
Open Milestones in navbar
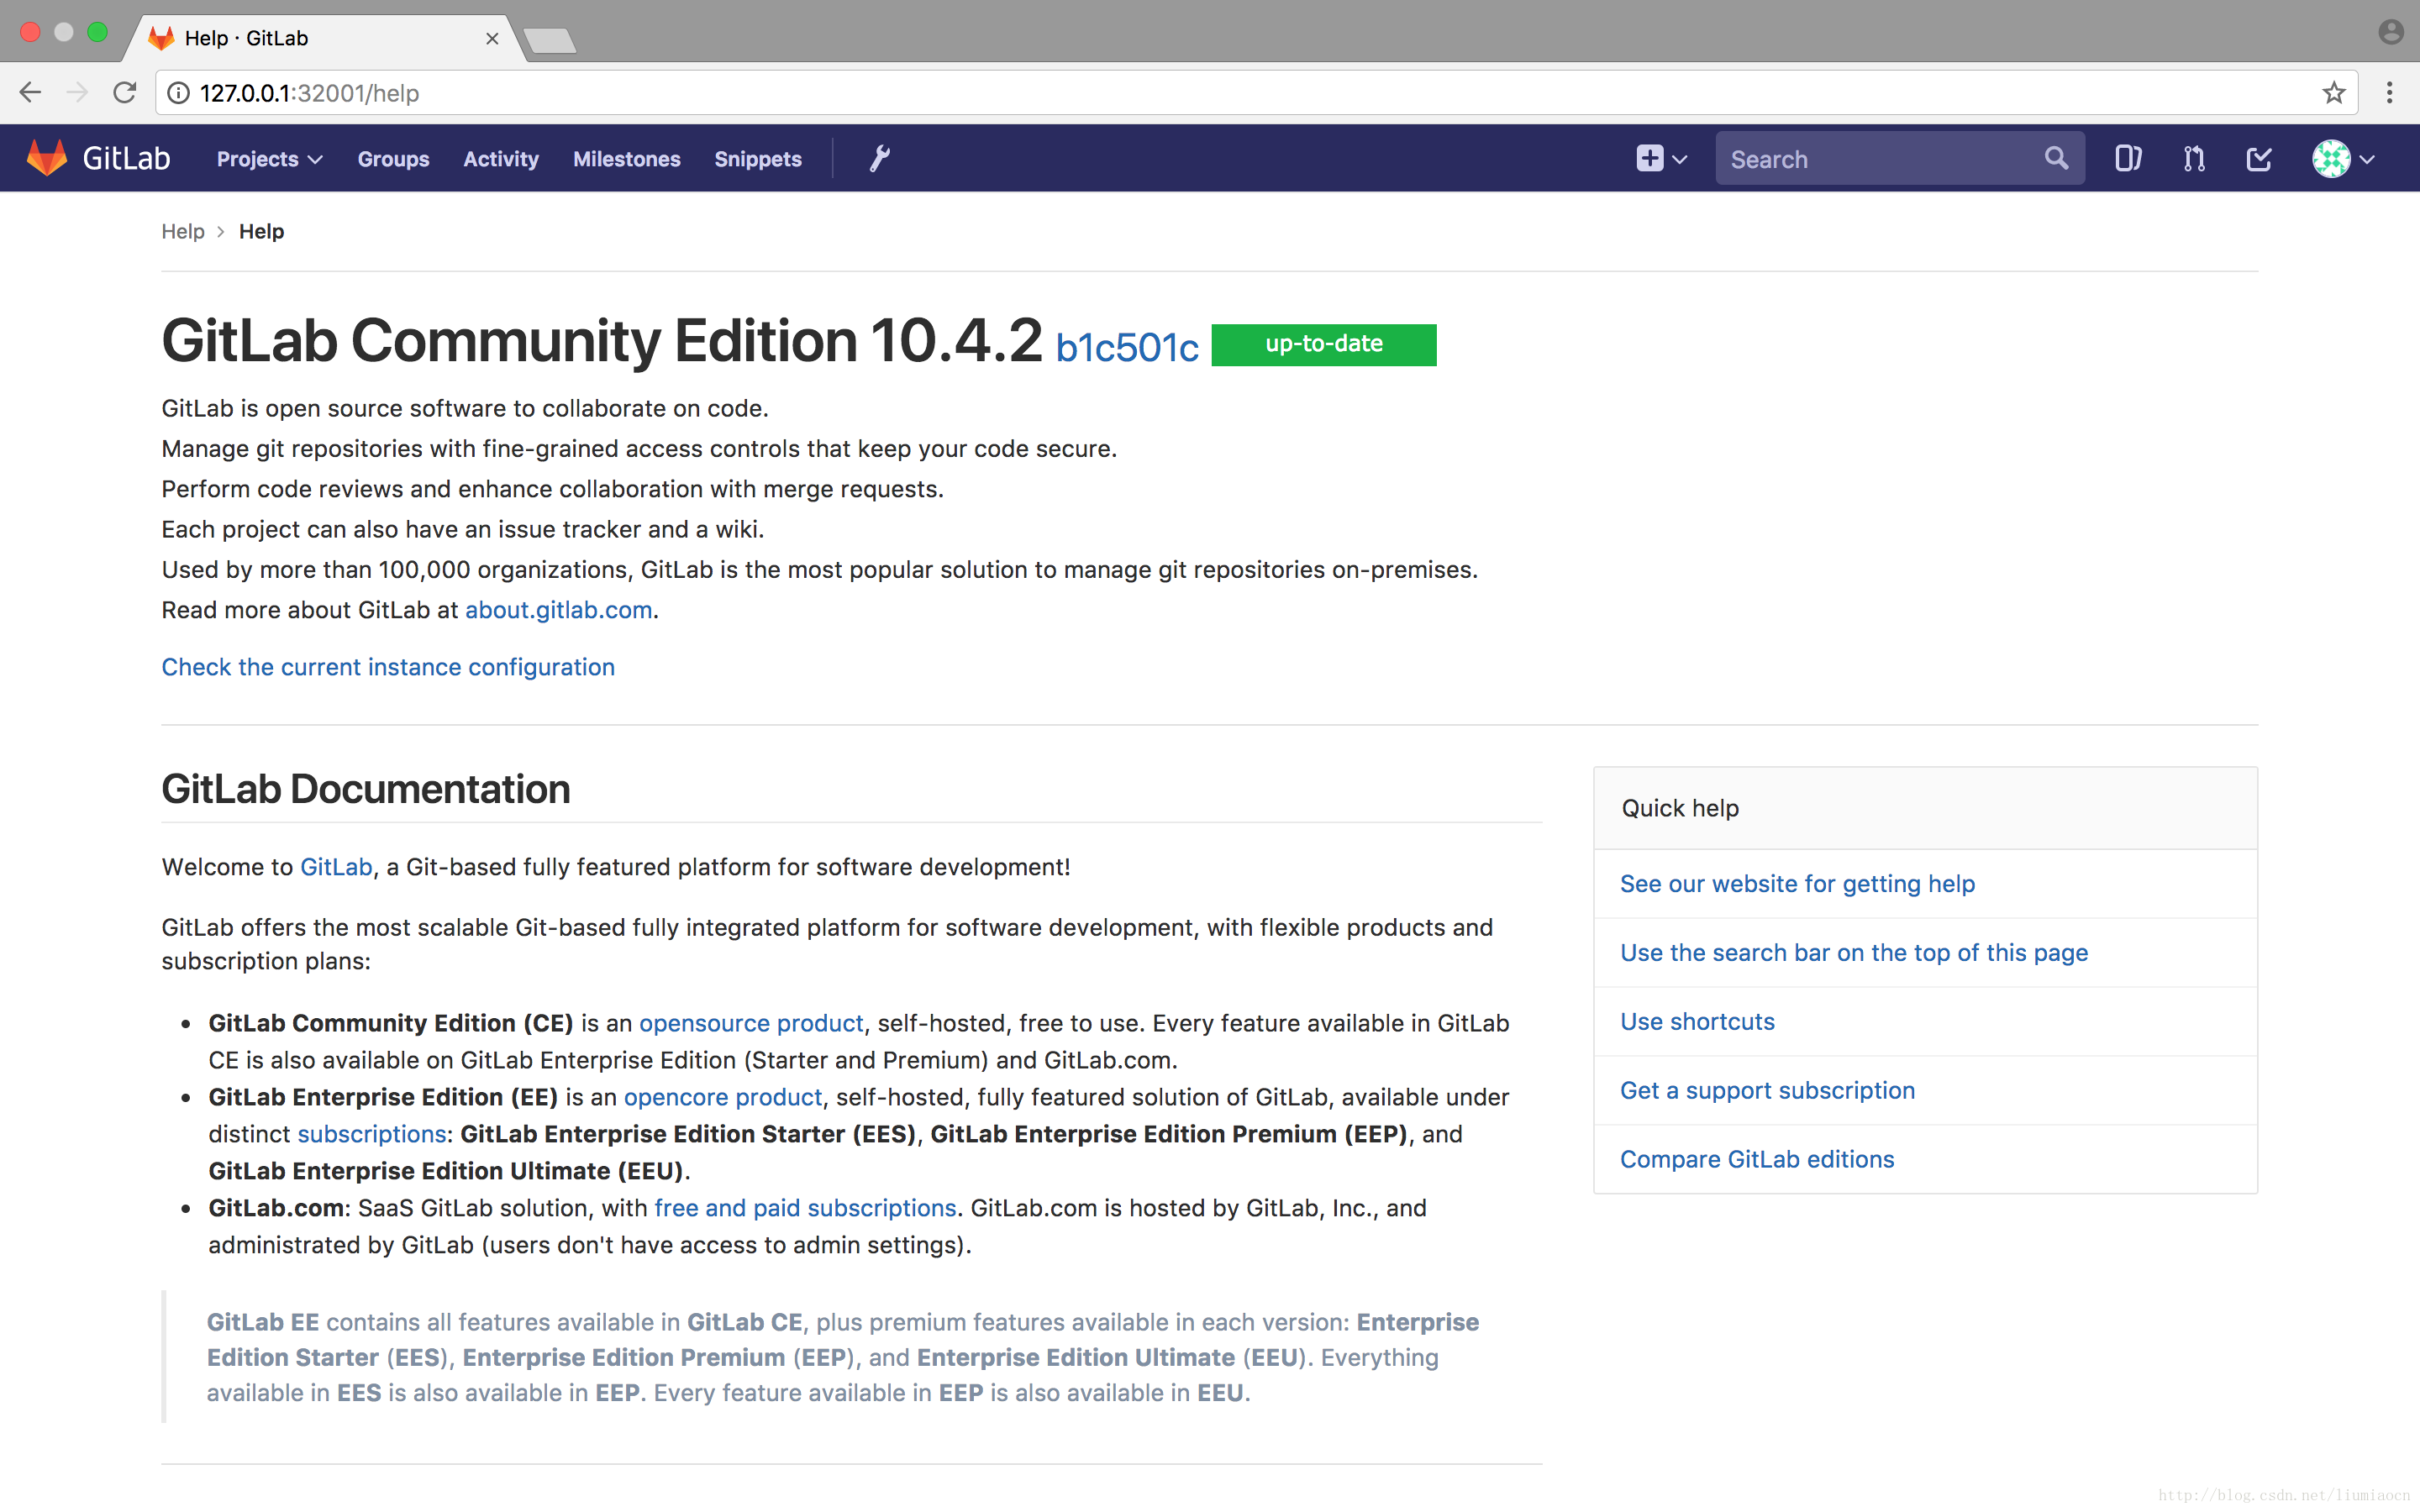(626, 159)
